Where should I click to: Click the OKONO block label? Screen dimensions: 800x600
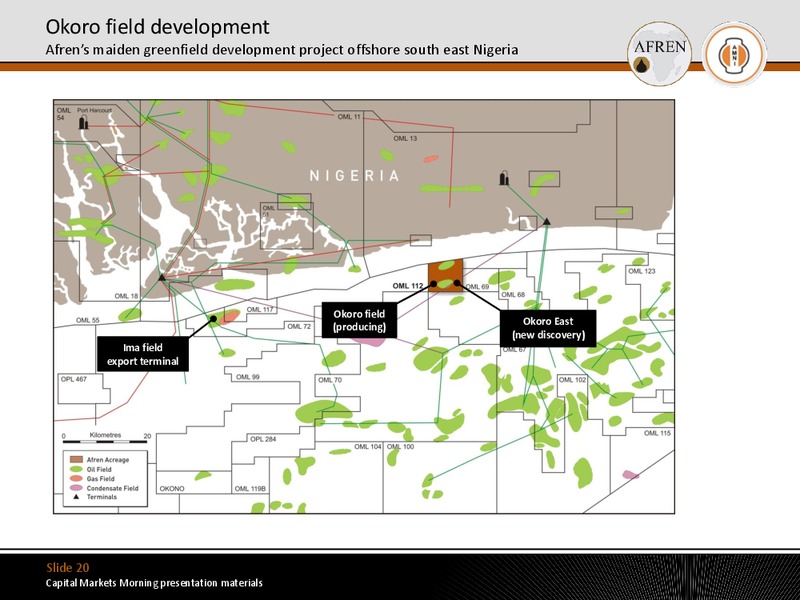pyautogui.click(x=172, y=488)
